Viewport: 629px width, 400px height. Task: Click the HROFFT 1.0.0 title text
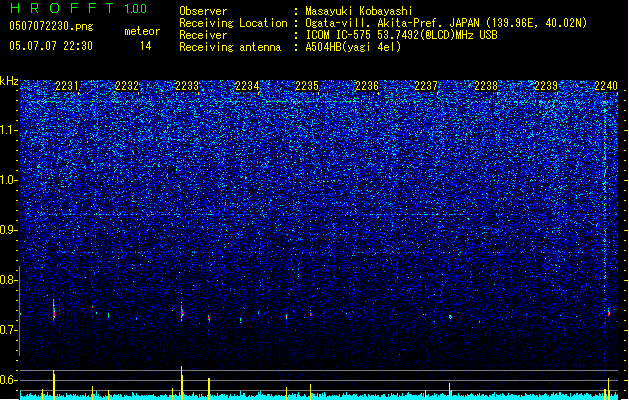click(78, 8)
